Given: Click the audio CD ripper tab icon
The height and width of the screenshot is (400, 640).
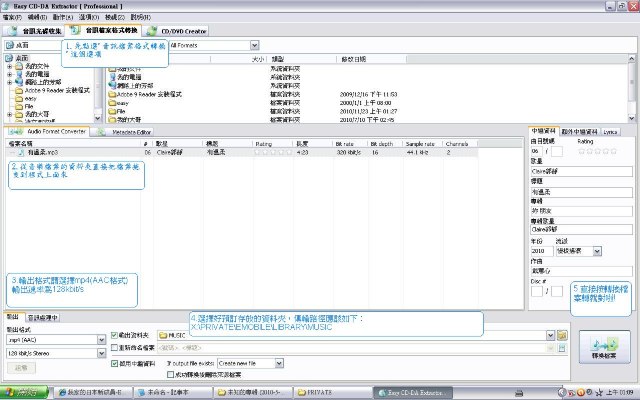Looking at the screenshot, I should pos(12,31).
